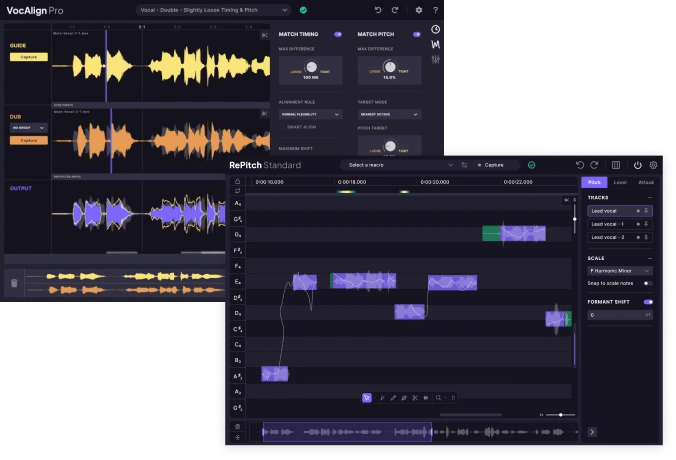
Task: Select the scissors split tool in RePitch
Action: [415, 398]
